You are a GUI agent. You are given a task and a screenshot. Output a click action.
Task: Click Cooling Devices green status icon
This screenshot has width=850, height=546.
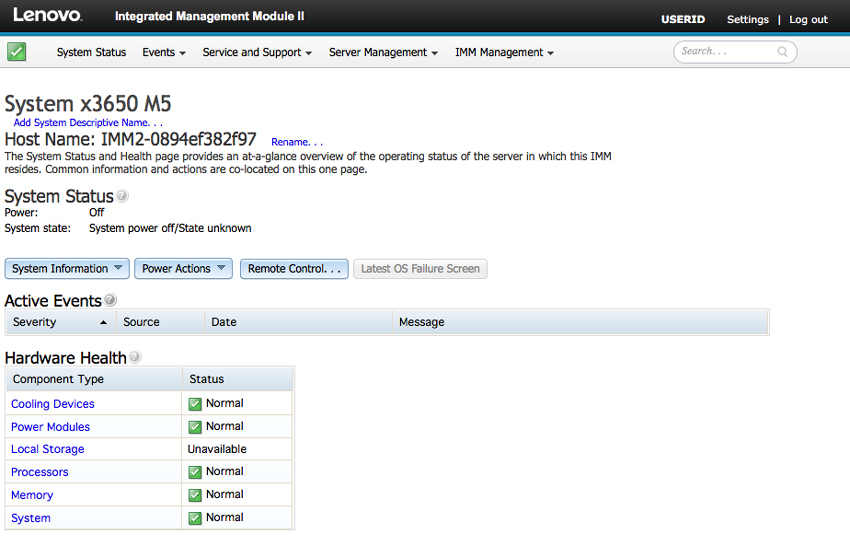point(195,404)
